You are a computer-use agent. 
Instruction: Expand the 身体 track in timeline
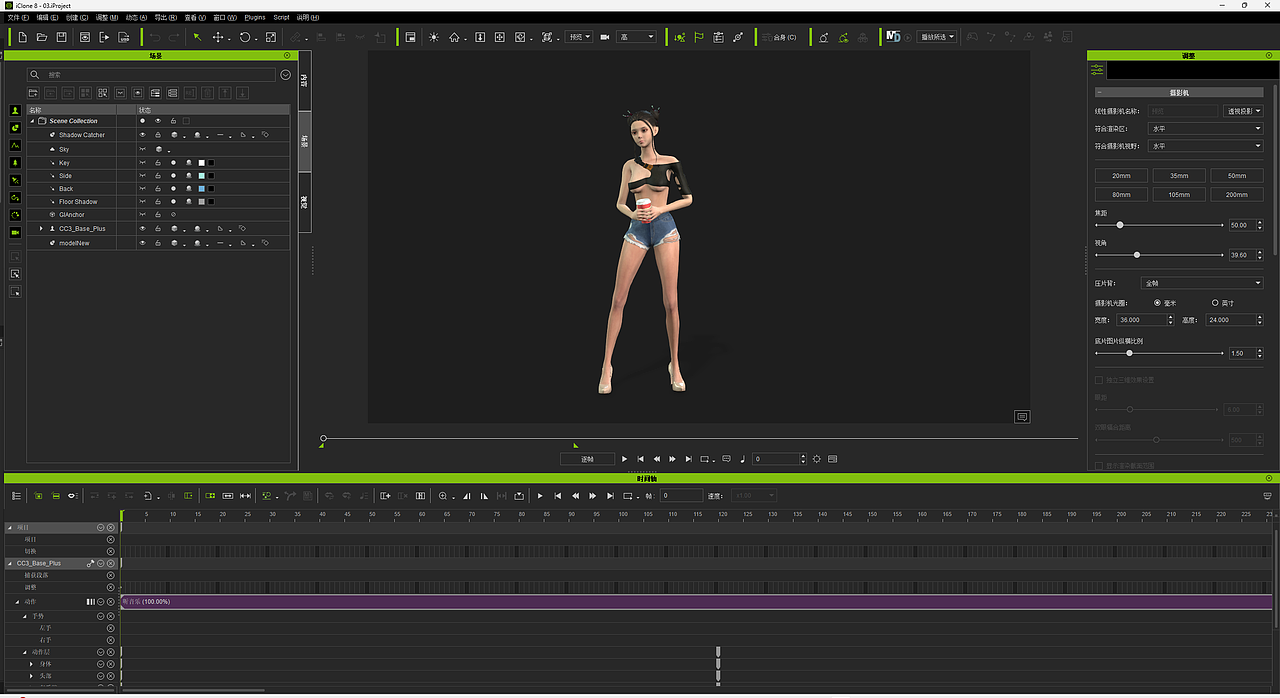tap(31, 664)
